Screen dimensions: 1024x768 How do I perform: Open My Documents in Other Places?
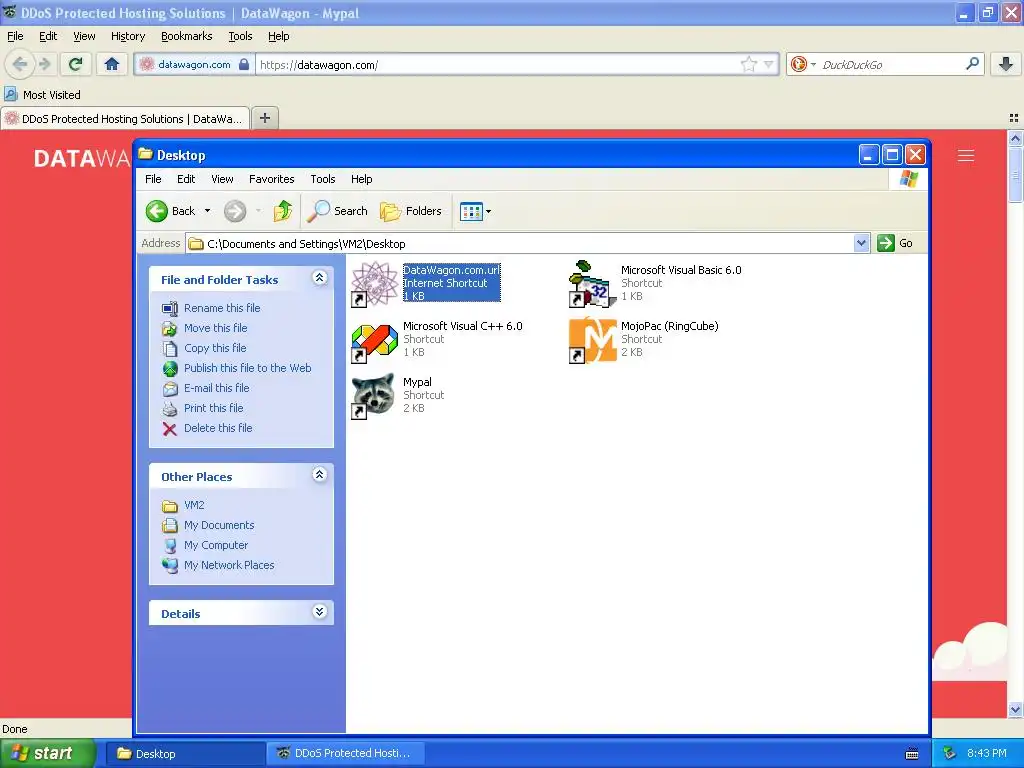[219, 525]
